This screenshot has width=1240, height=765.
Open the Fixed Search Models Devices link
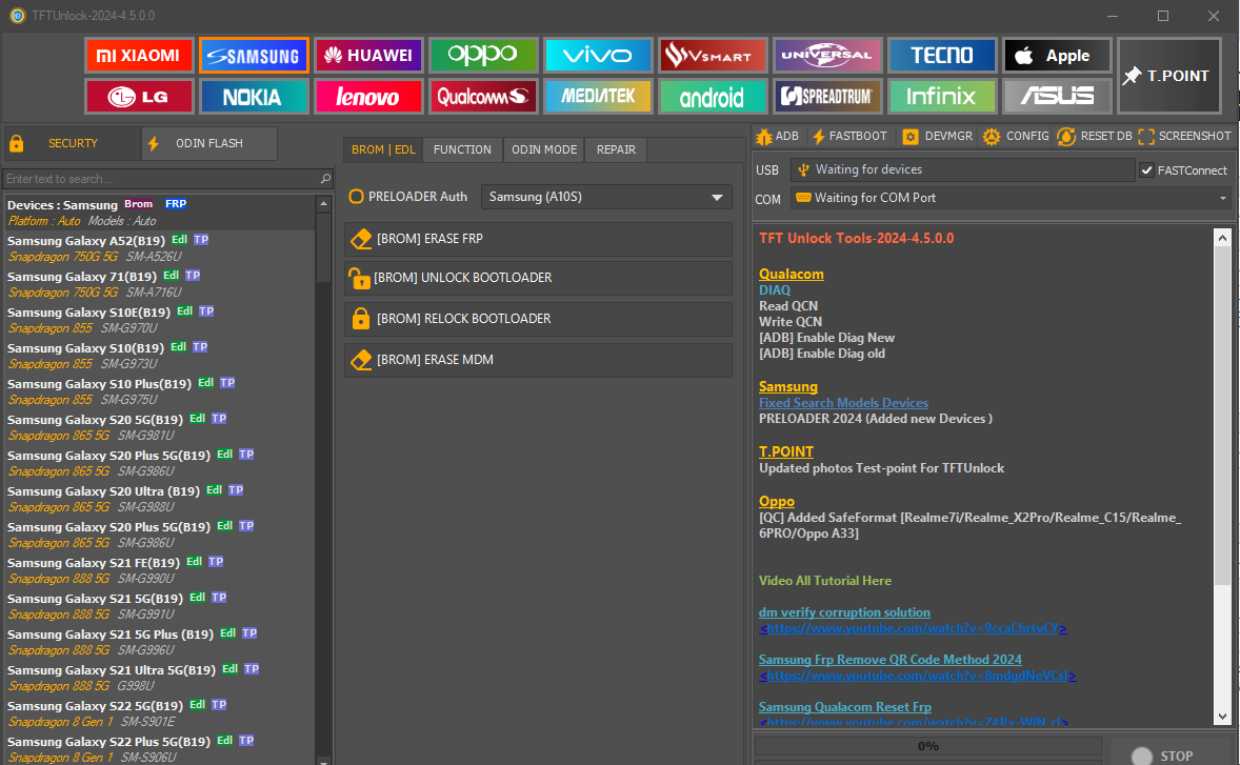843,403
